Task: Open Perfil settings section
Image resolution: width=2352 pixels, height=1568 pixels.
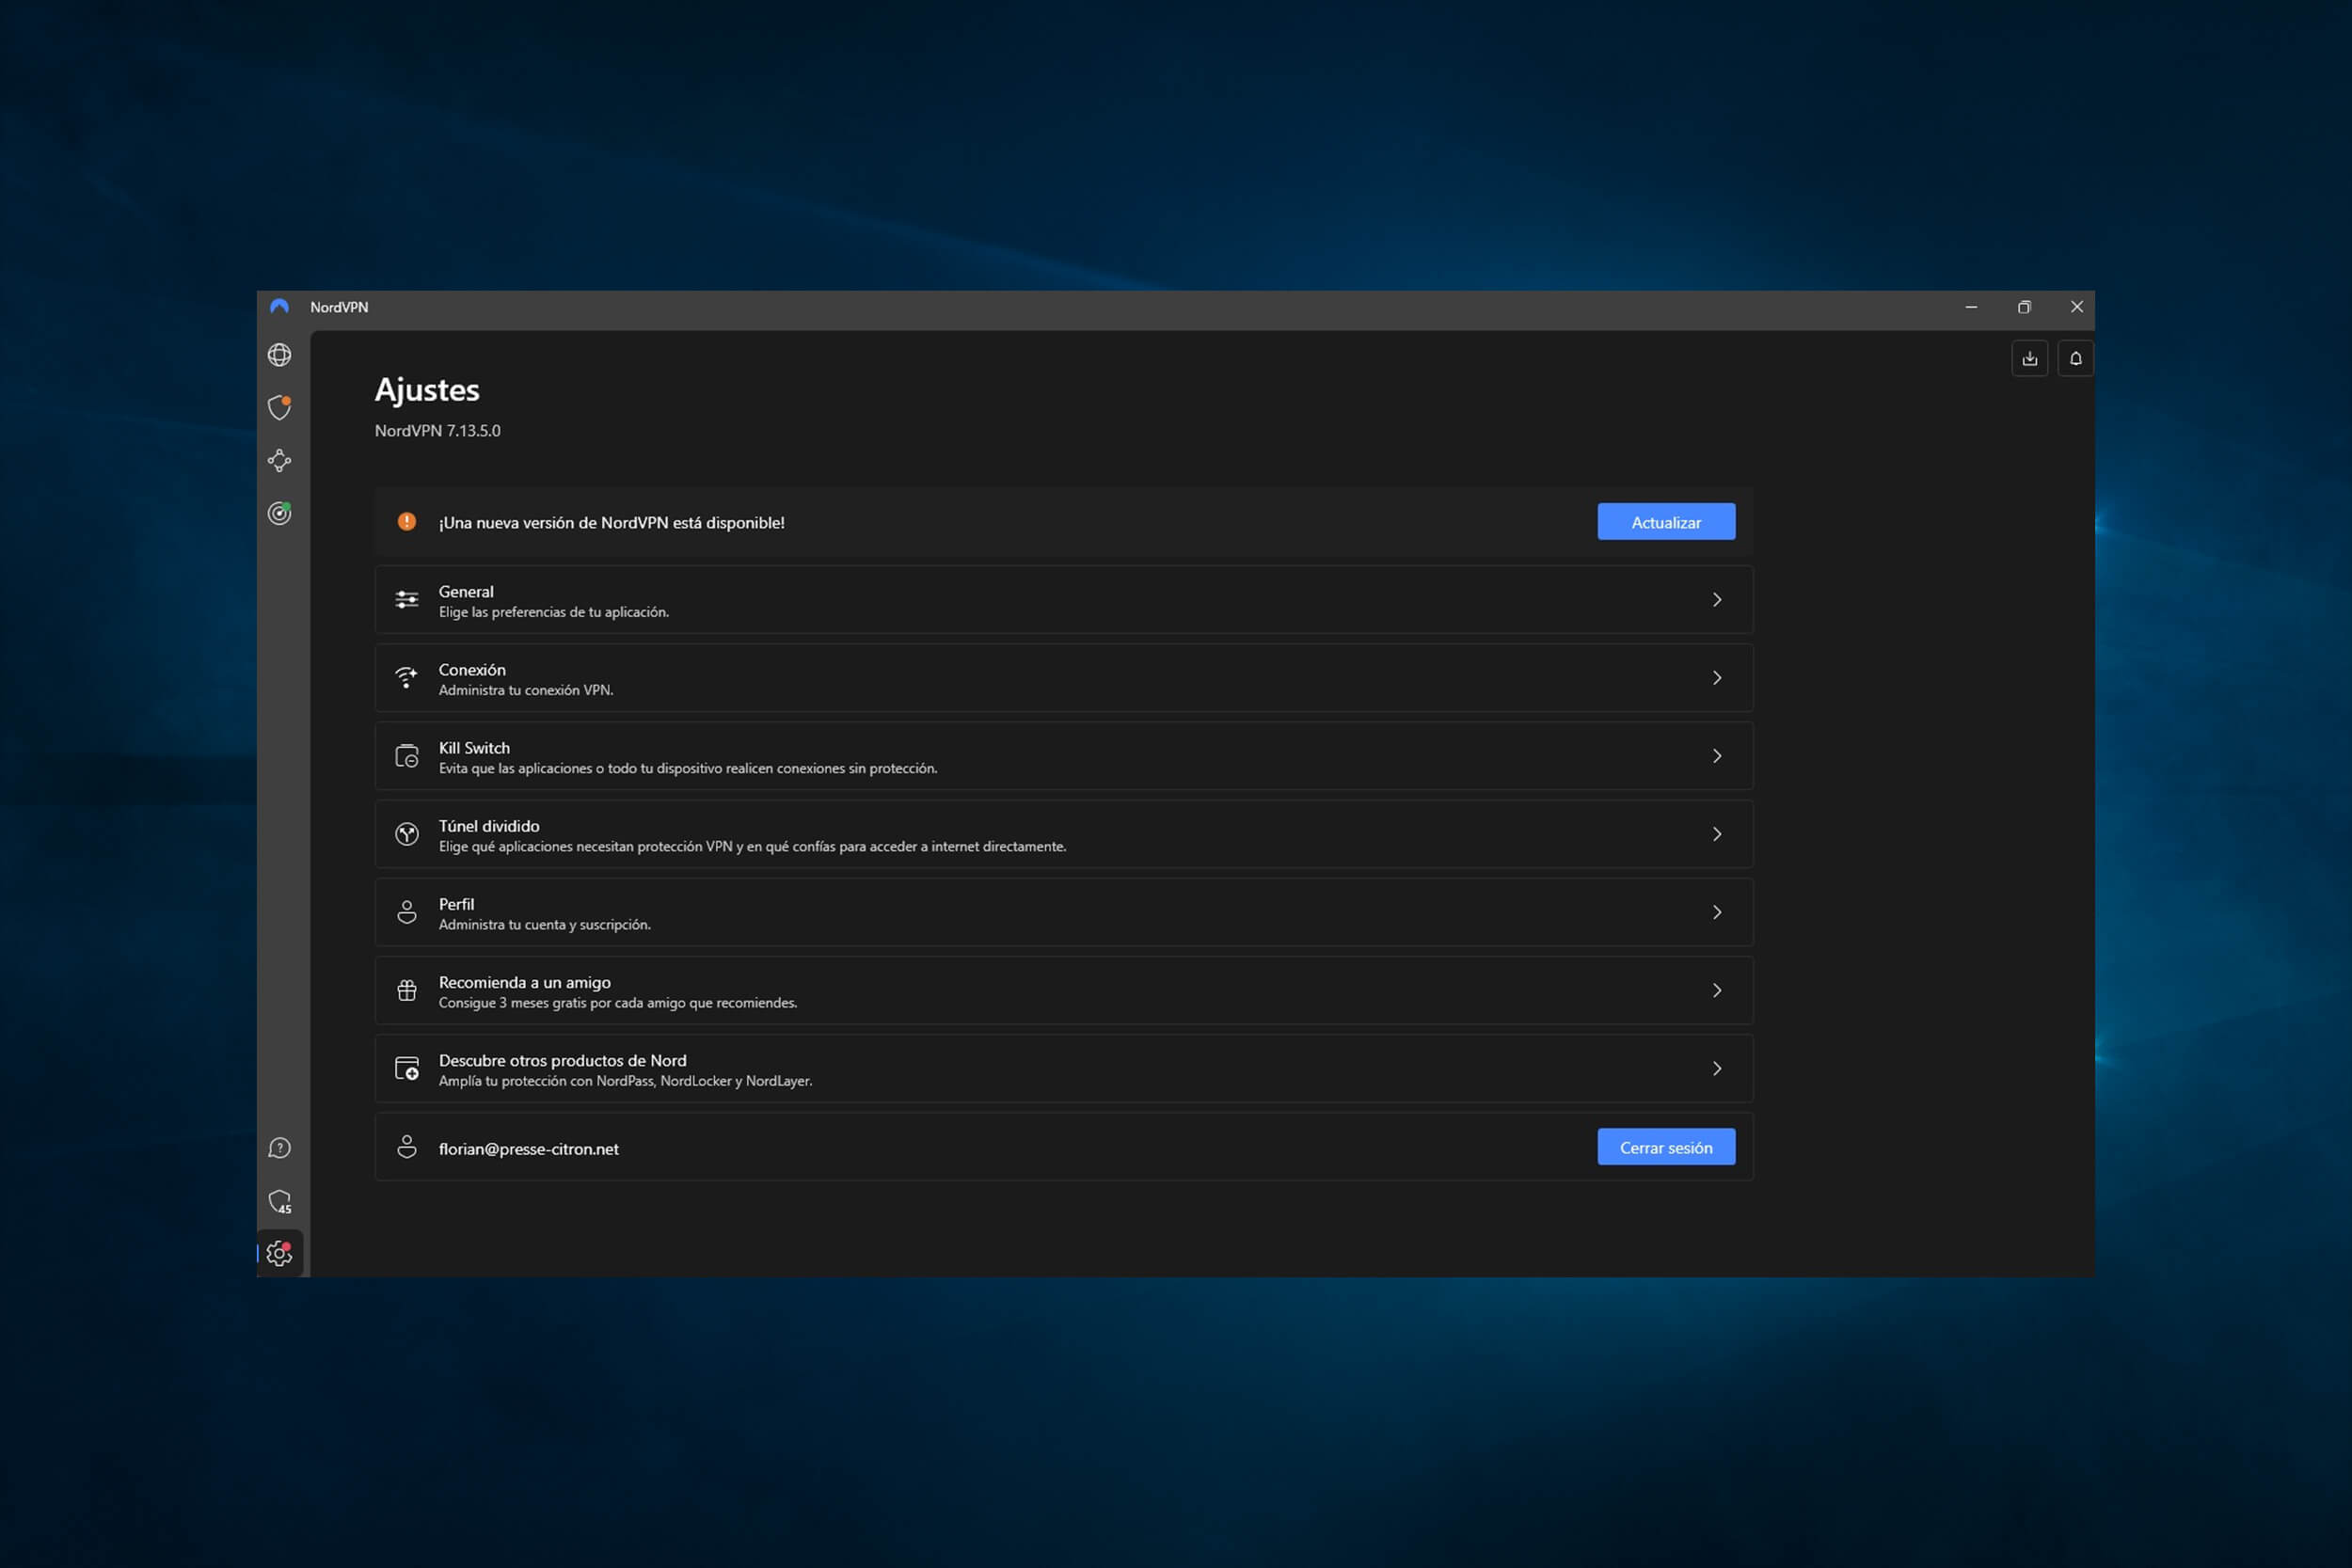Action: 1064,912
